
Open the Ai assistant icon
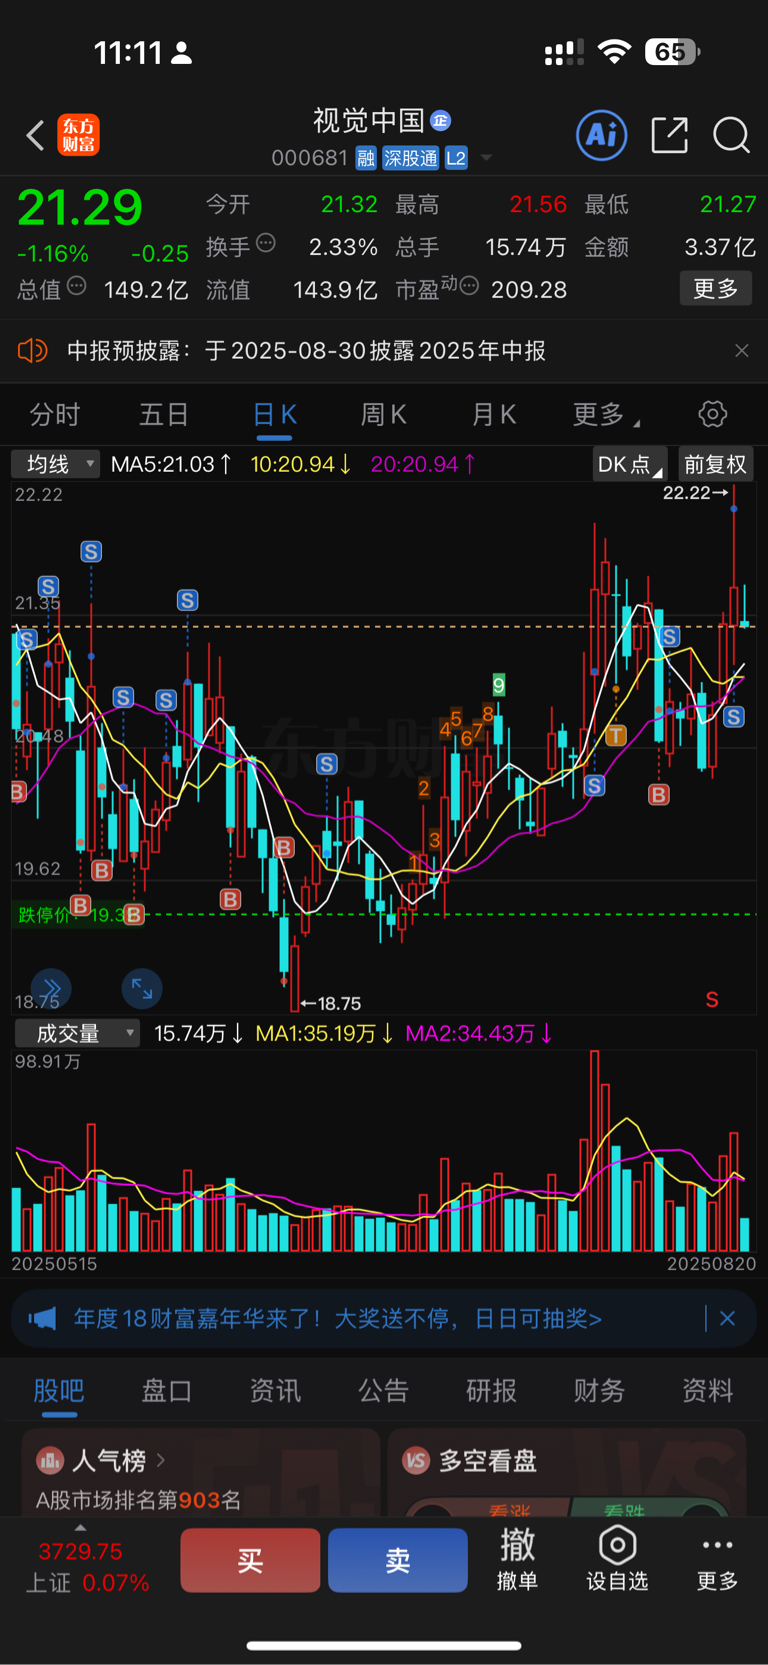tap(602, 135)
